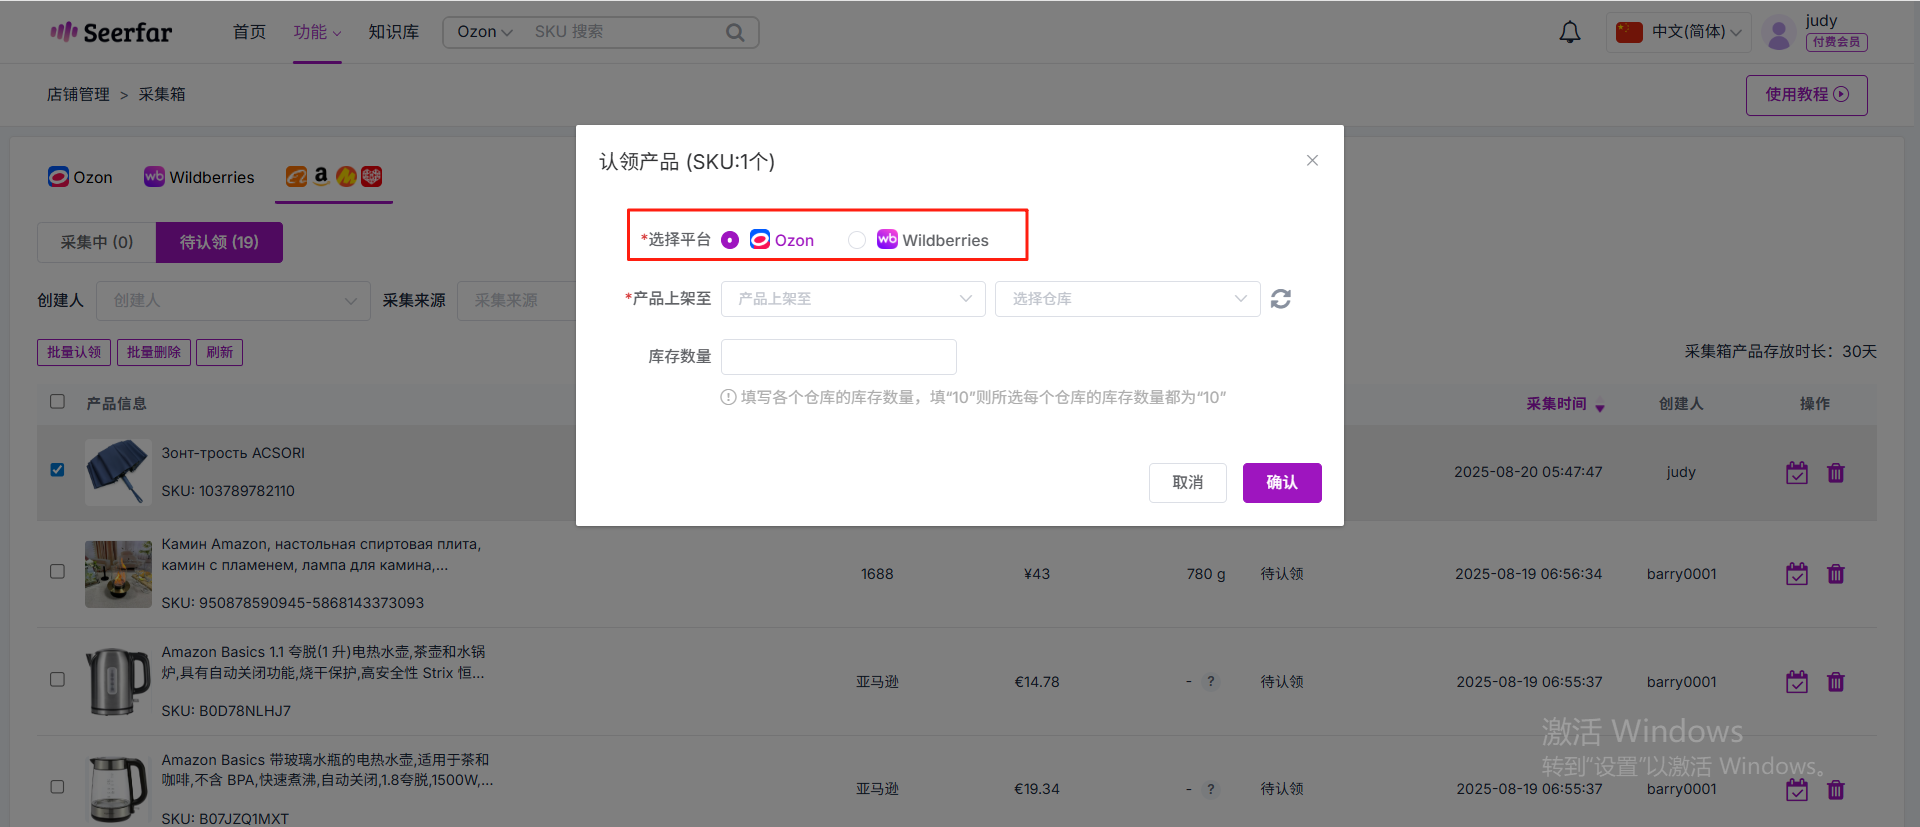Click SKU: 103789782110 text

[228, 491]
